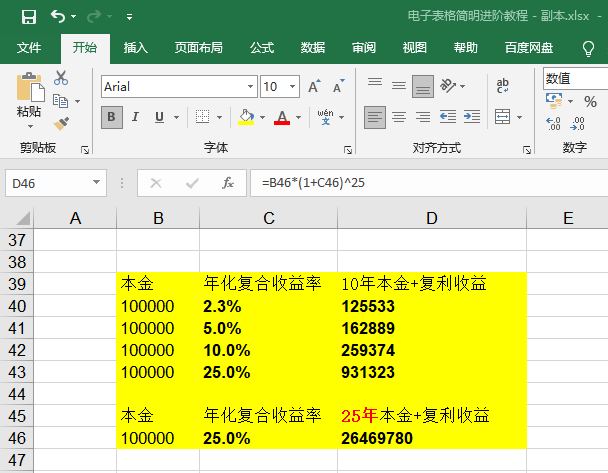This screenshot has width=608, height=473.
Task: Switch to the 数据 tab
Action: point(313,48)
